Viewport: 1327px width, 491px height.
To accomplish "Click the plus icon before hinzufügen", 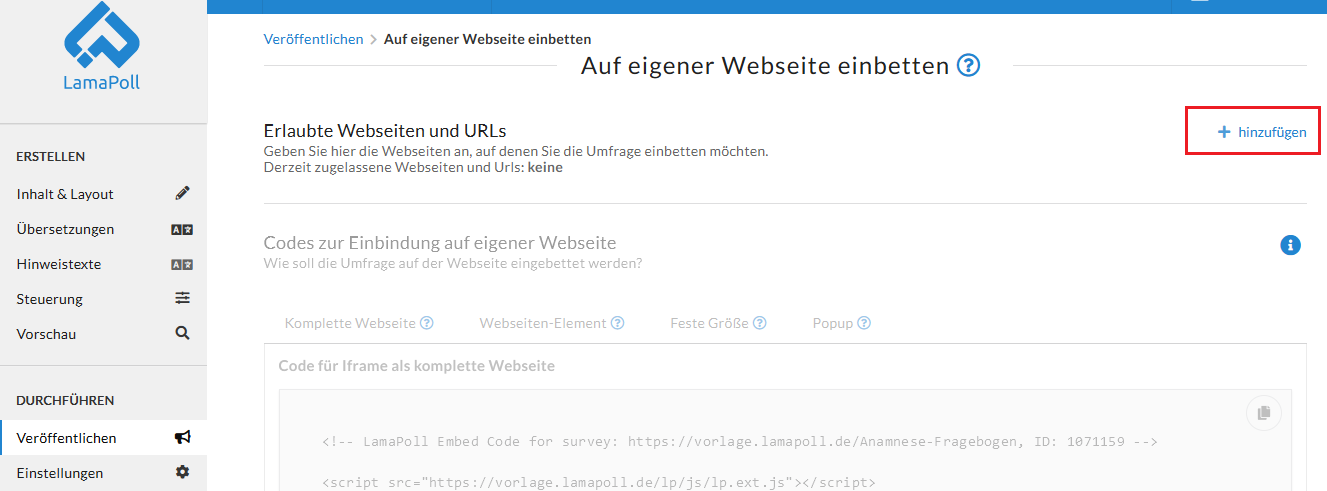I will point(1223,132).
